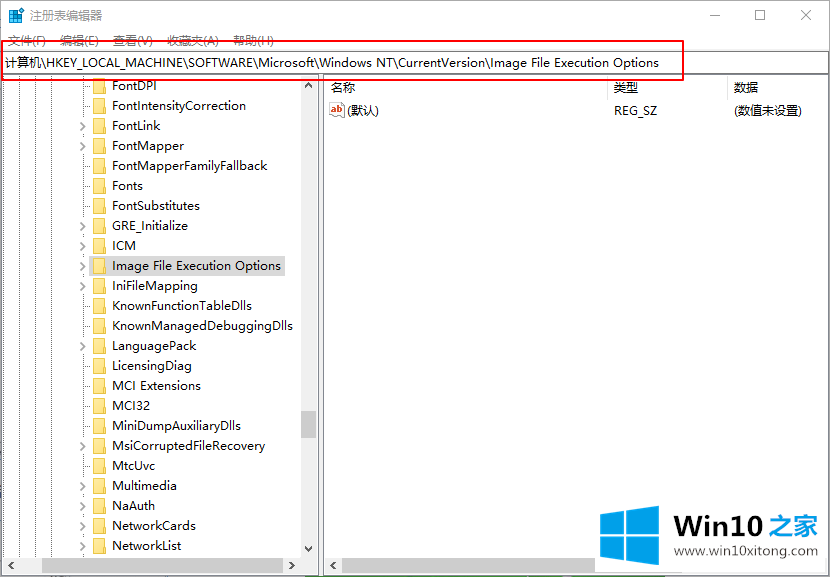The width and height of the screenshot is (830, 577).
Task: Expand the FontLink key
Action: [x=82, y=126]
